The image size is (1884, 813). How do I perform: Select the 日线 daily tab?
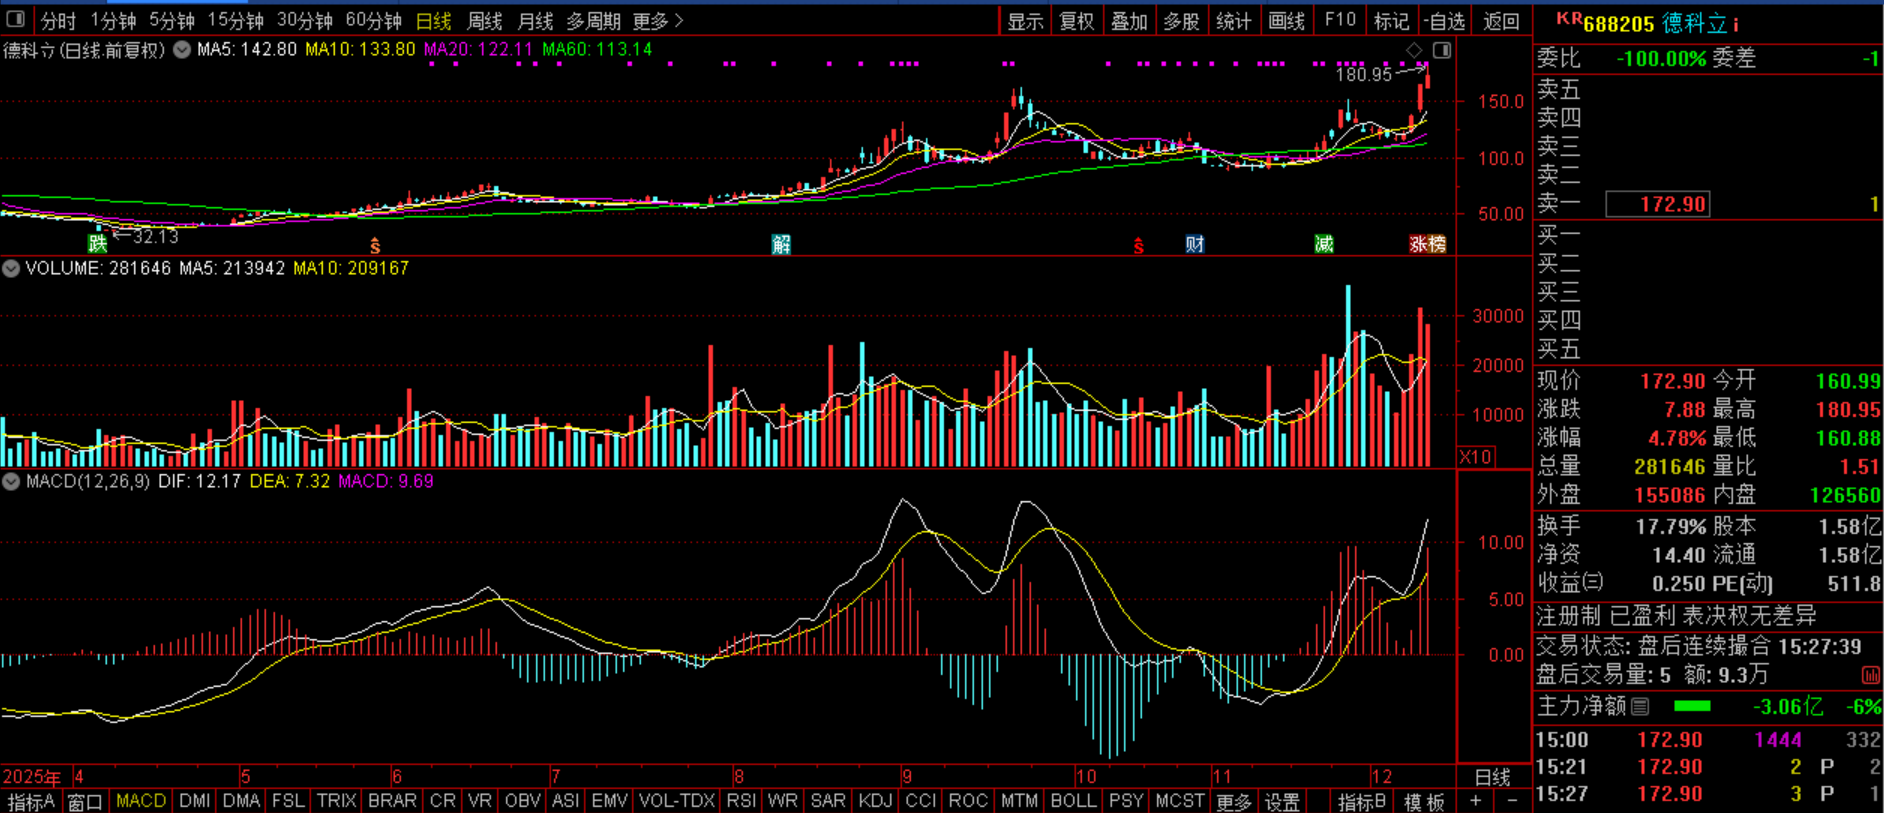pos(434,20)
